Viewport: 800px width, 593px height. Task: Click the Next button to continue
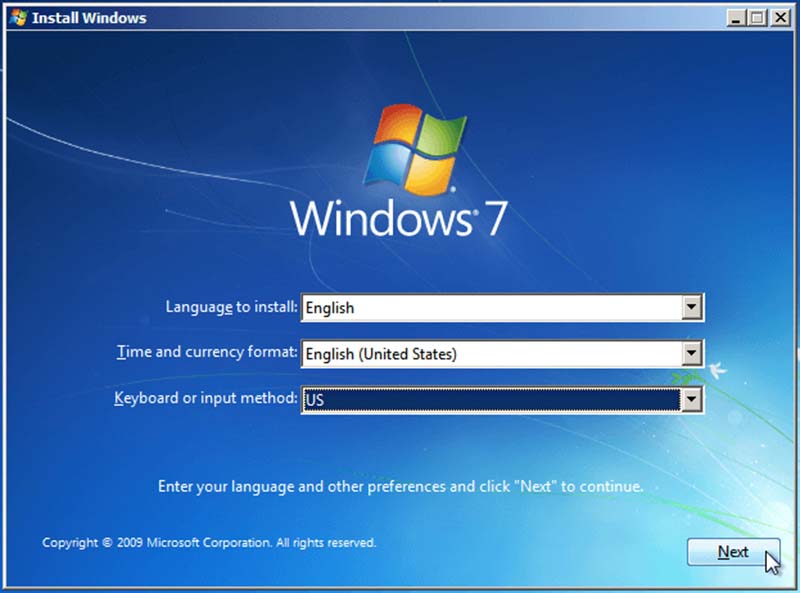pos(733,552)
